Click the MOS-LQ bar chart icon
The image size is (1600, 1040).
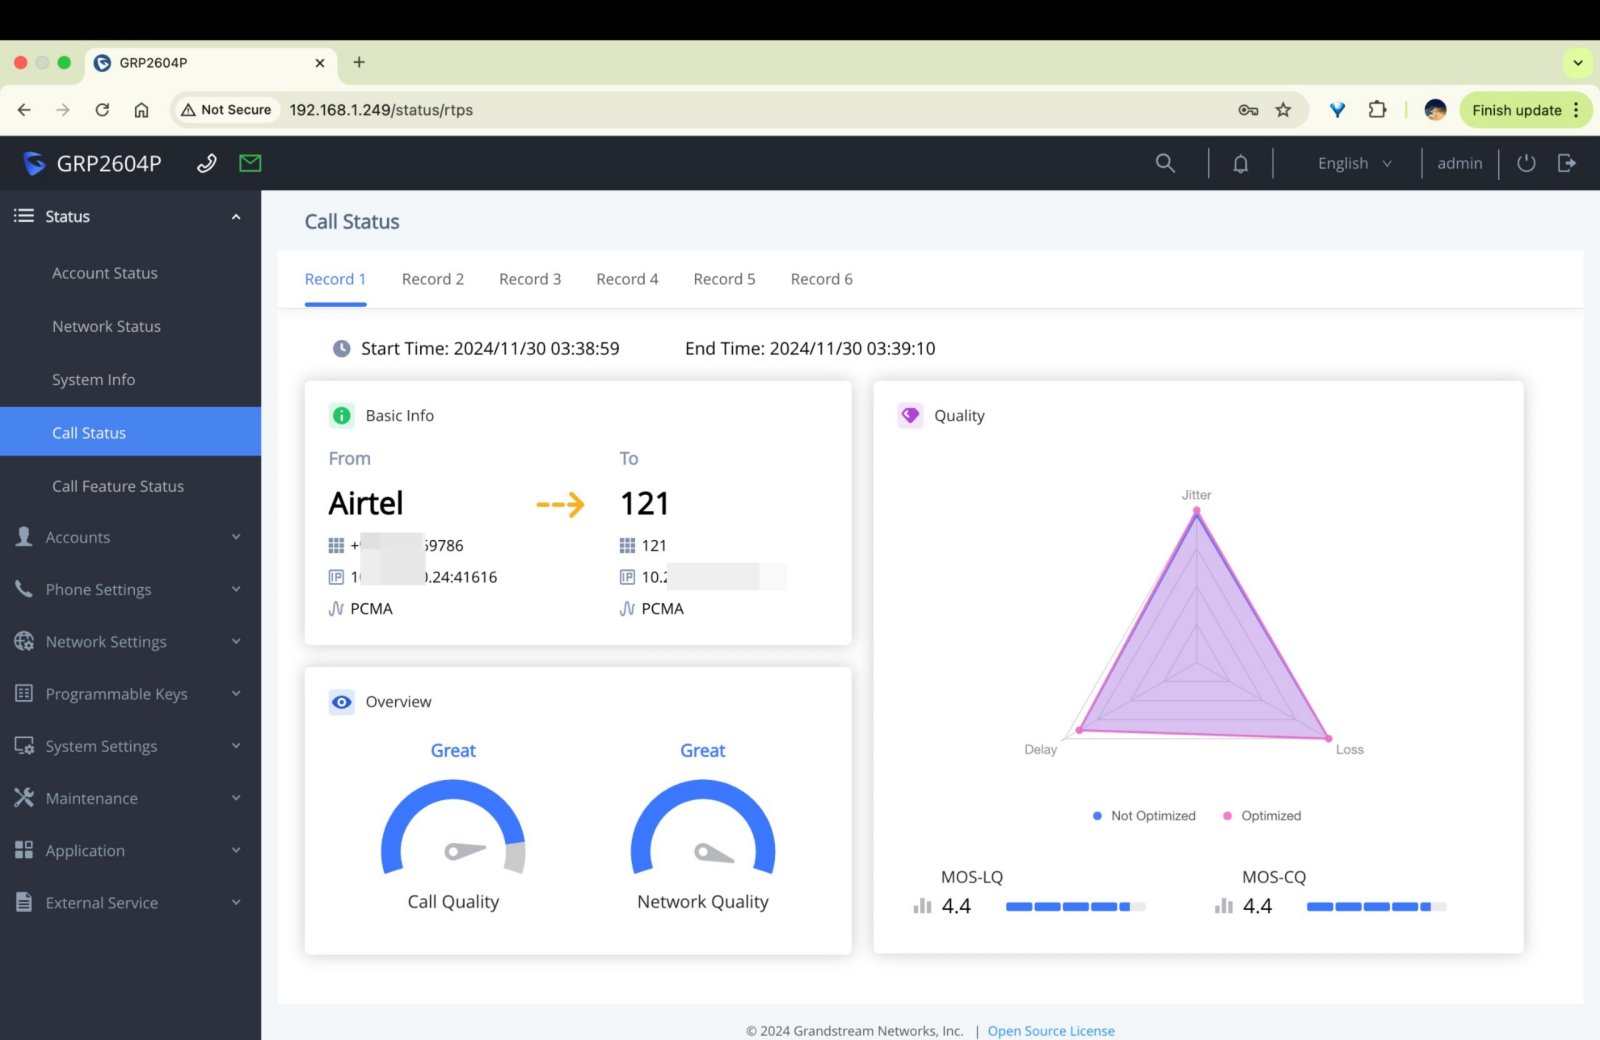point(922,906)
